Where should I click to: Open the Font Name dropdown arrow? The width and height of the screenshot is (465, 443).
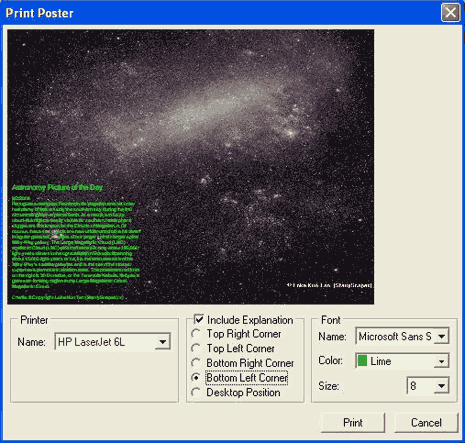tap(441, 336)
